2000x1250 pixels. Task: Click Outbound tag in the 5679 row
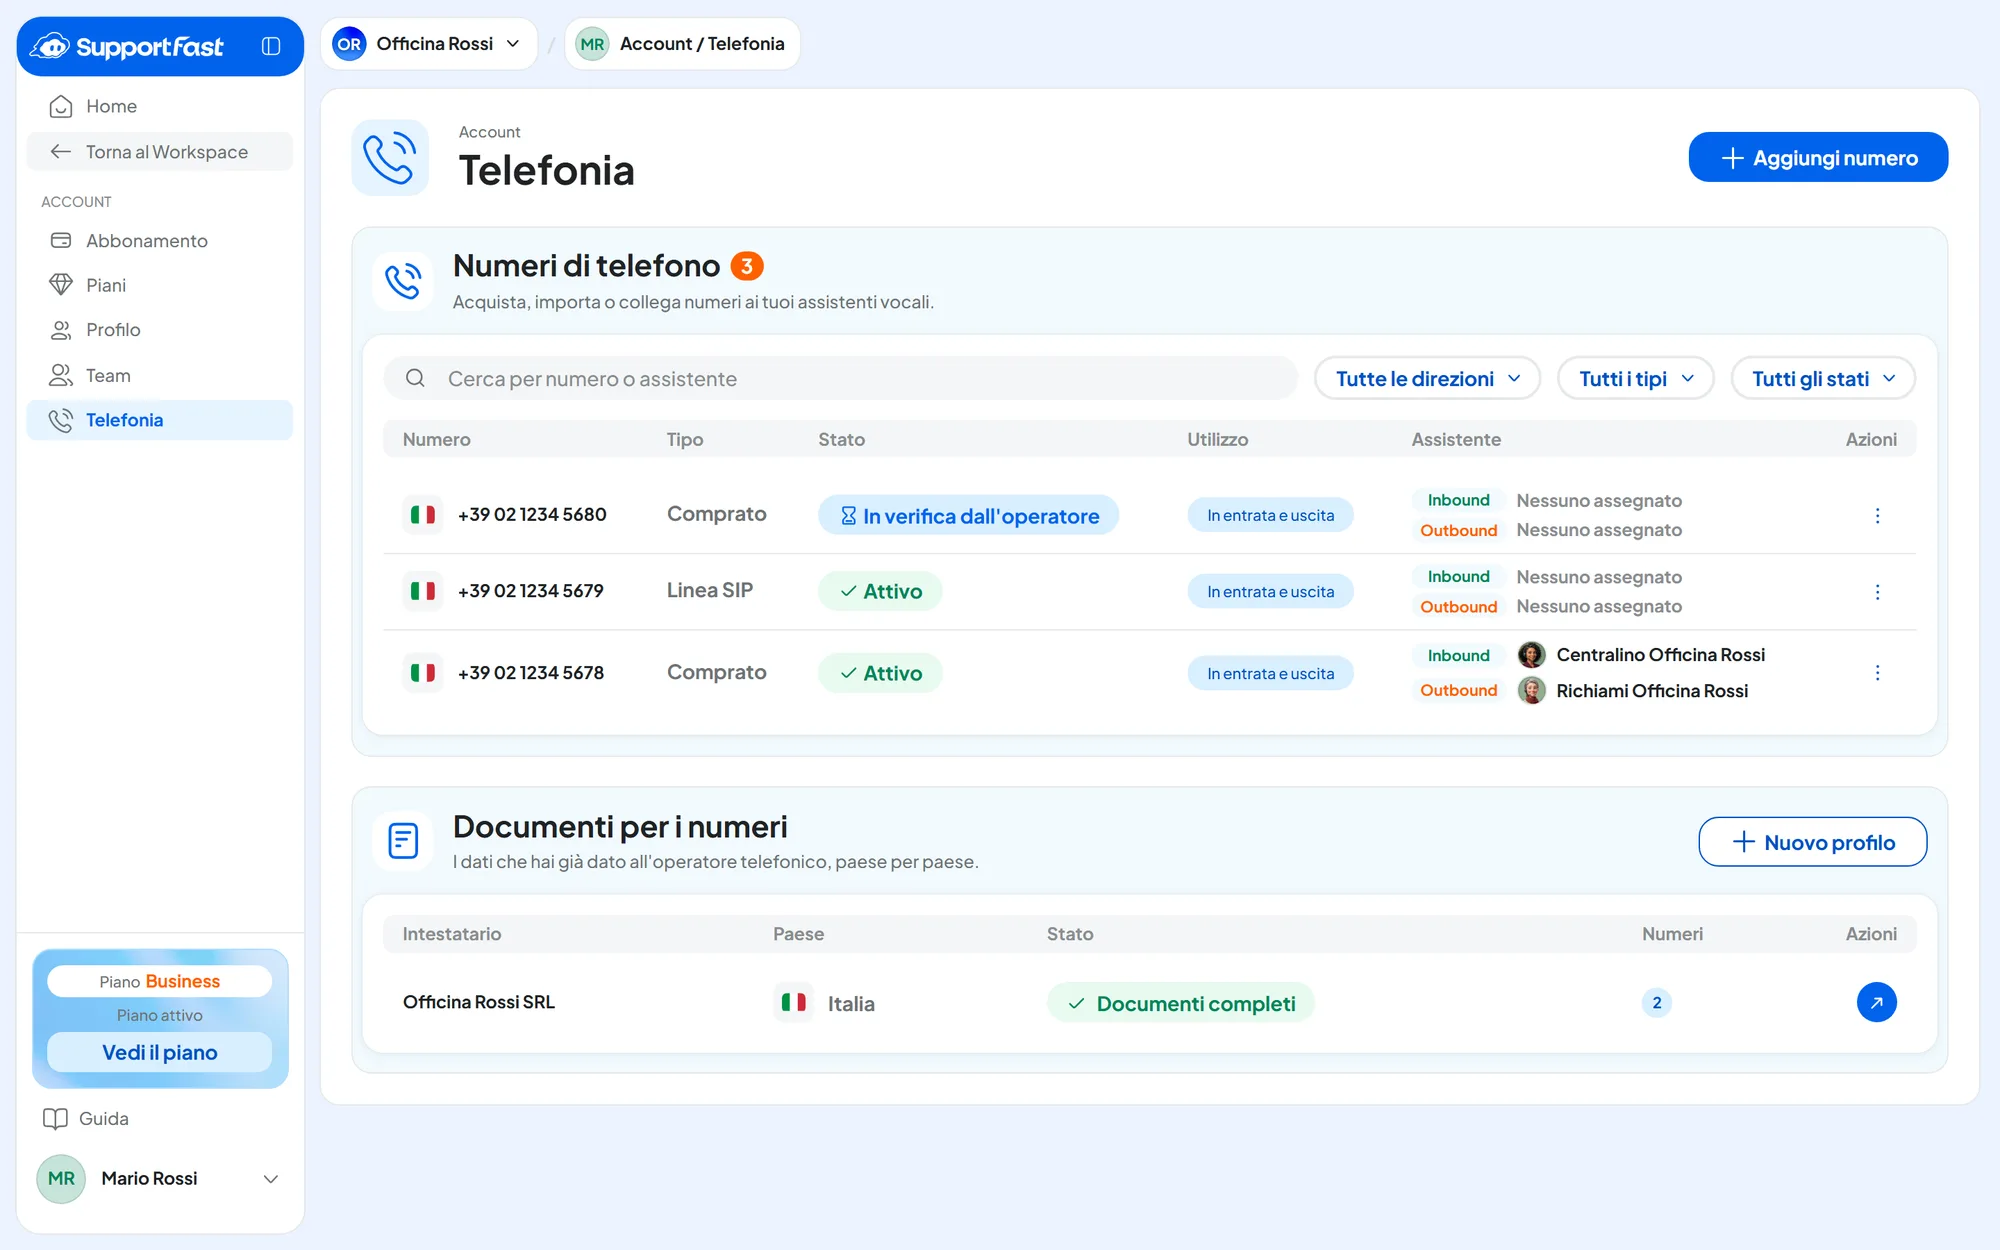click(x=1458, y=606)
